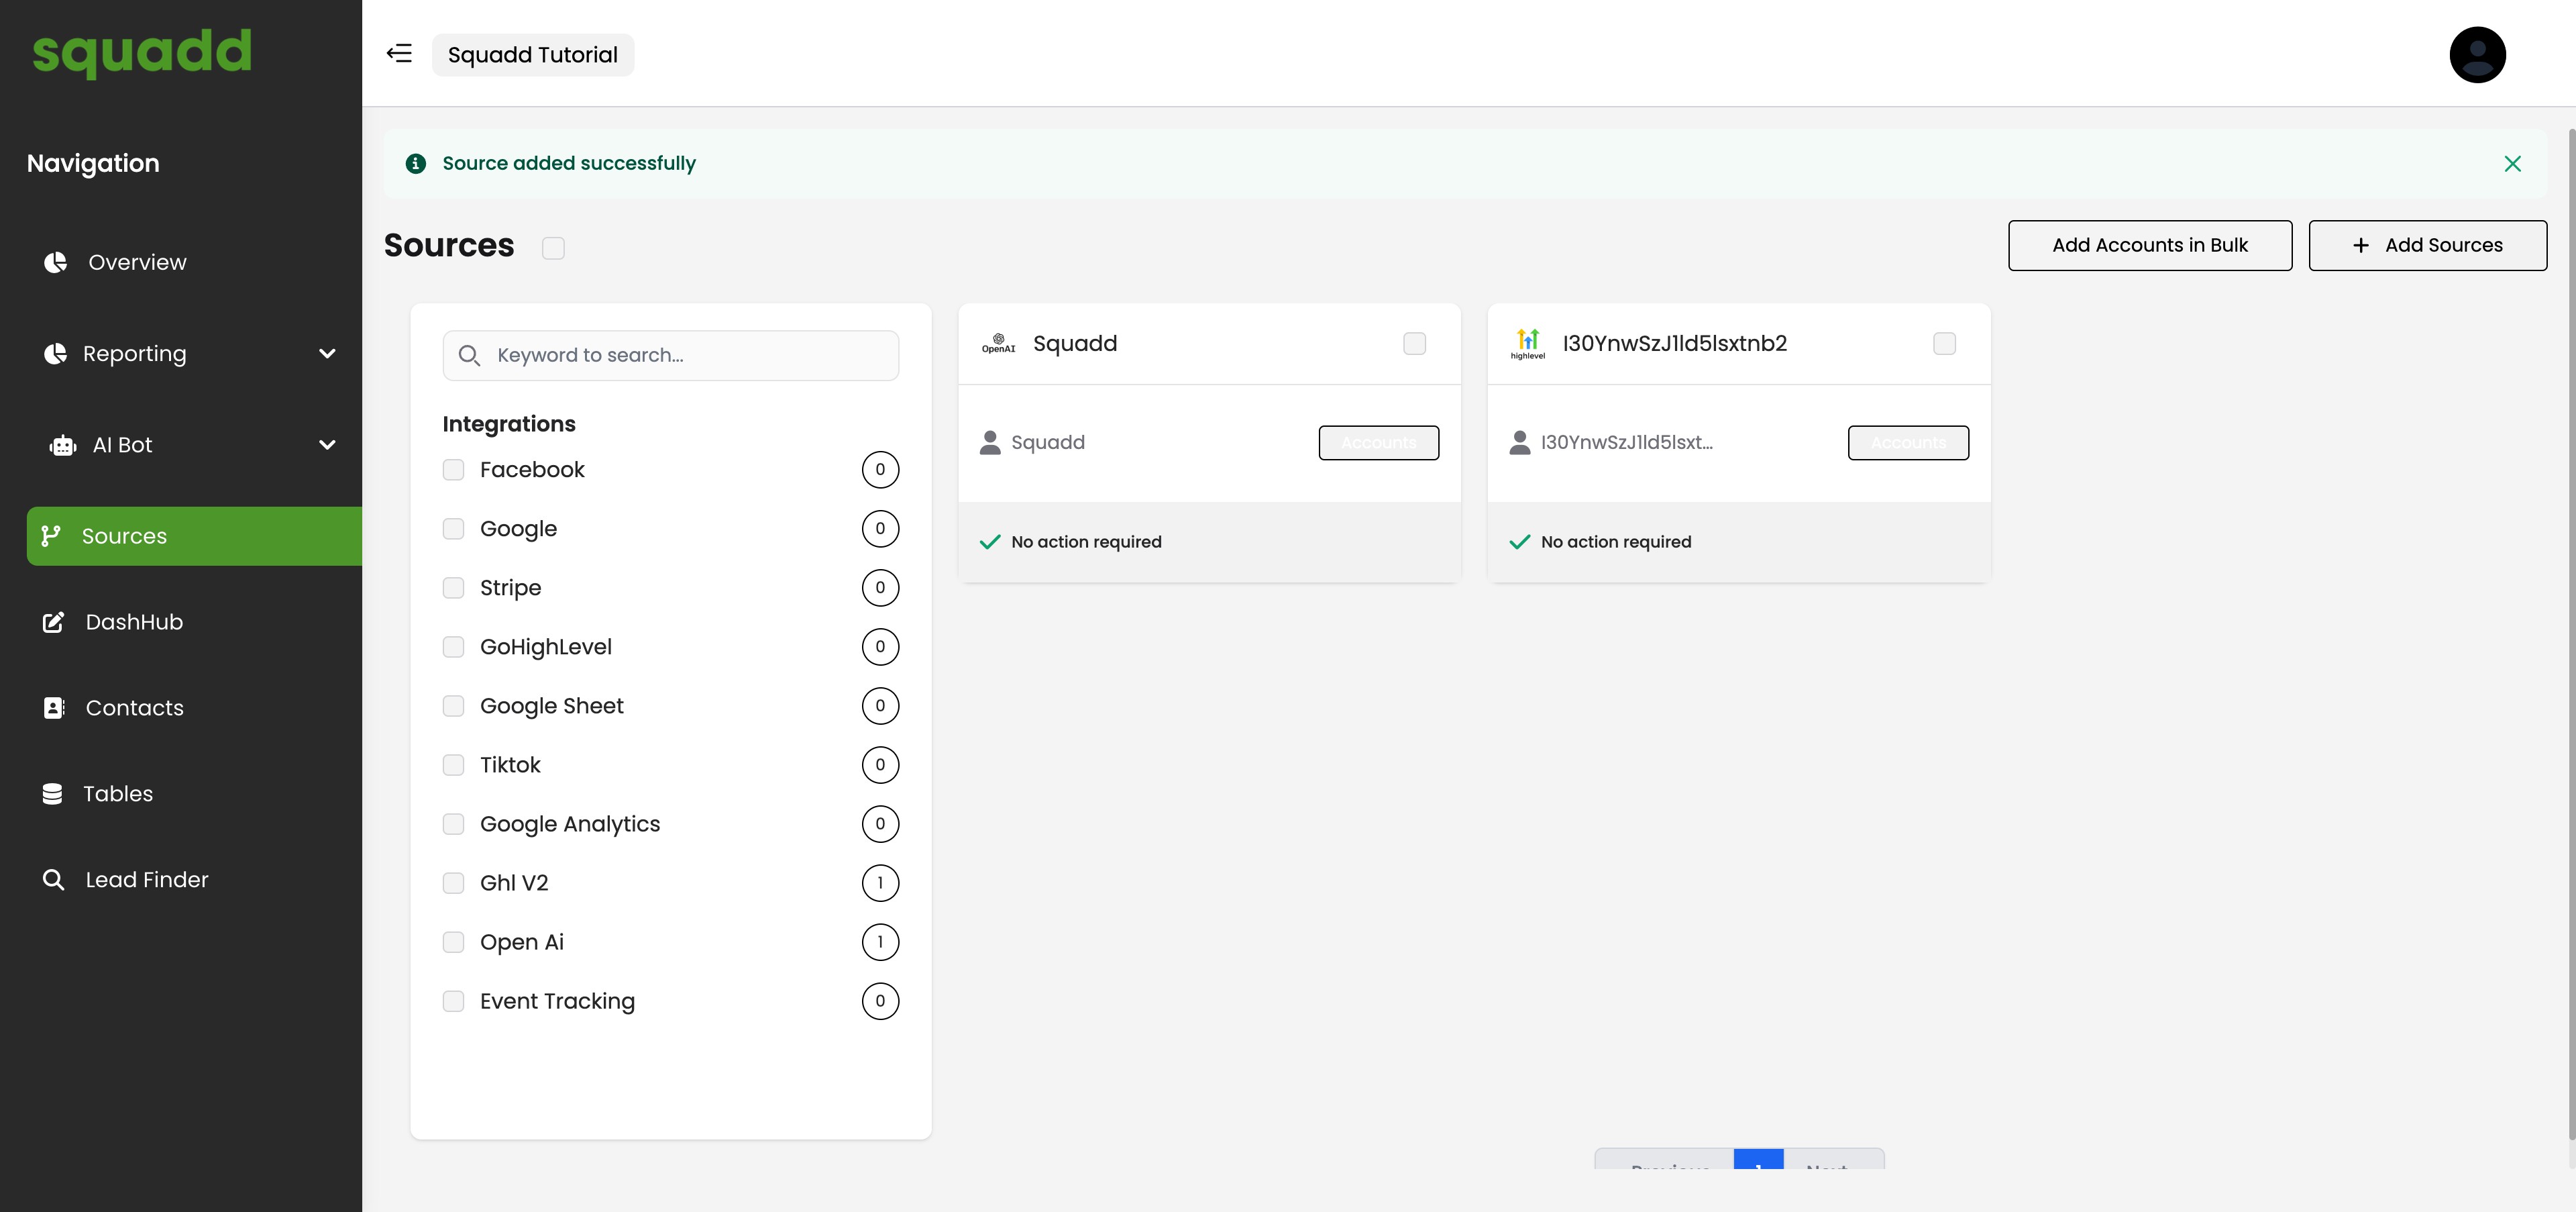Image resolution: width=2576 pixels, height=1212 pixels.
Task: Click the sidebar collapse menu icon
Action: tap(399, 54)
